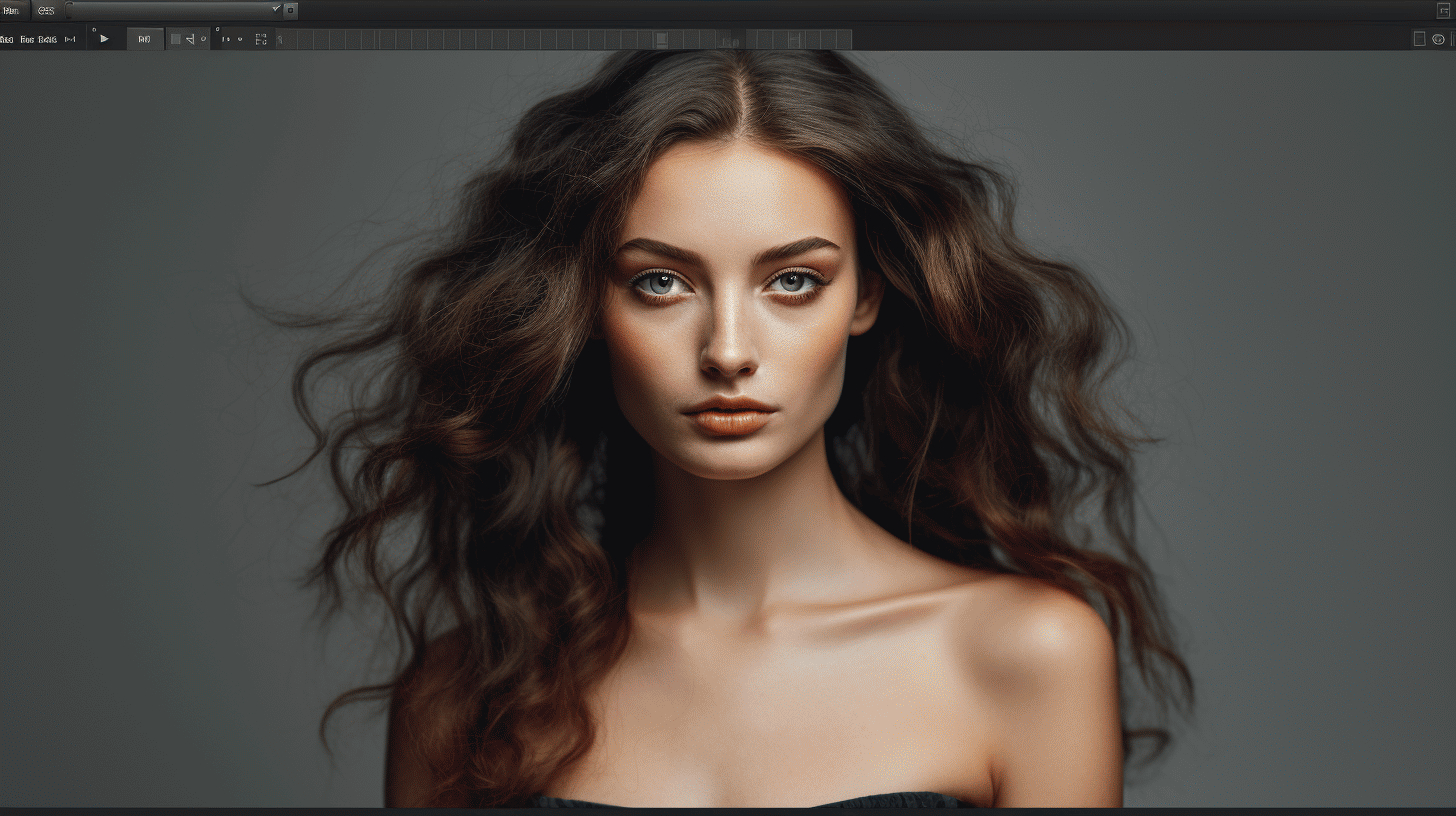Screen dimensions: 1456x816
Task: Choose the dashed selection-grid icon
Action: [261, 39]
